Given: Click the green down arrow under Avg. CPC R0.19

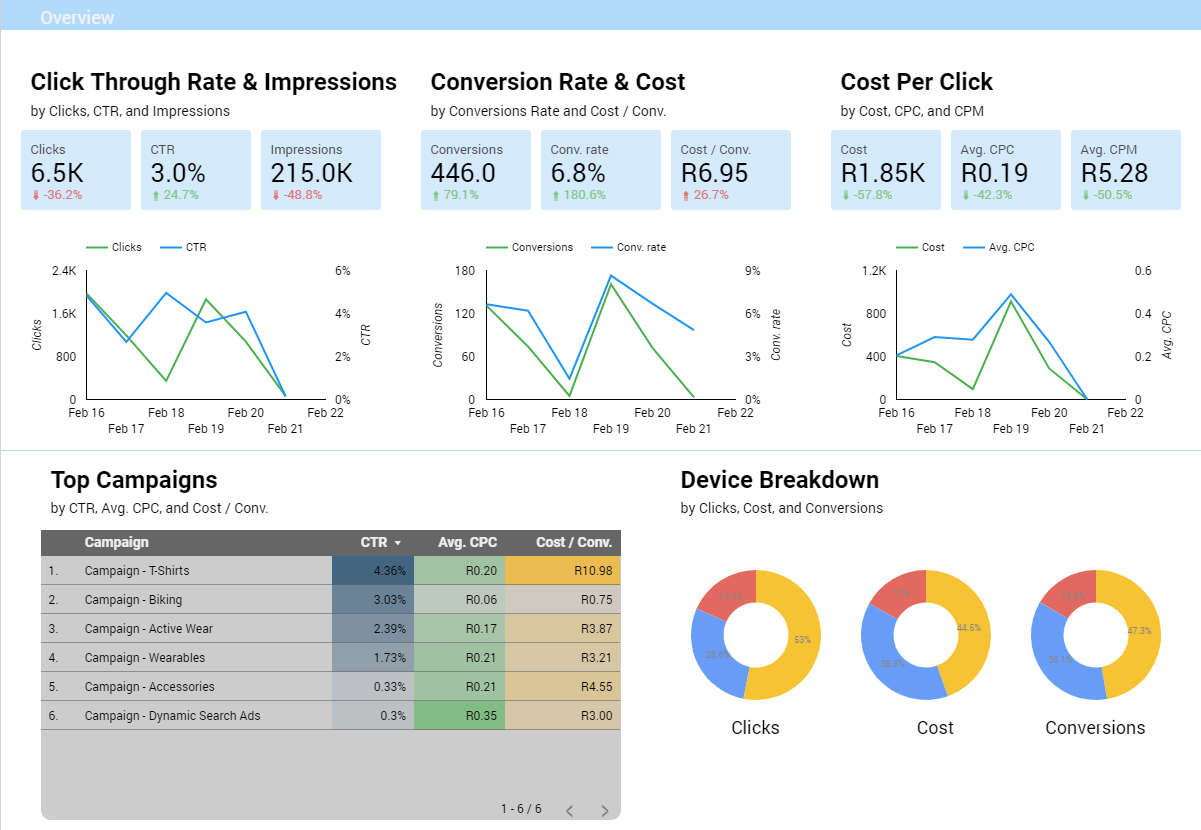Looking at the screenshot, I should pos(966,195).
